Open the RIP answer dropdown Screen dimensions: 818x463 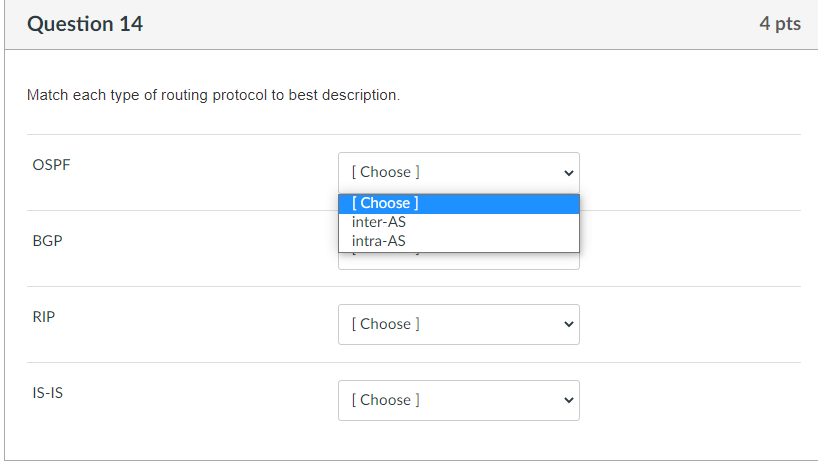click(459, 324)
